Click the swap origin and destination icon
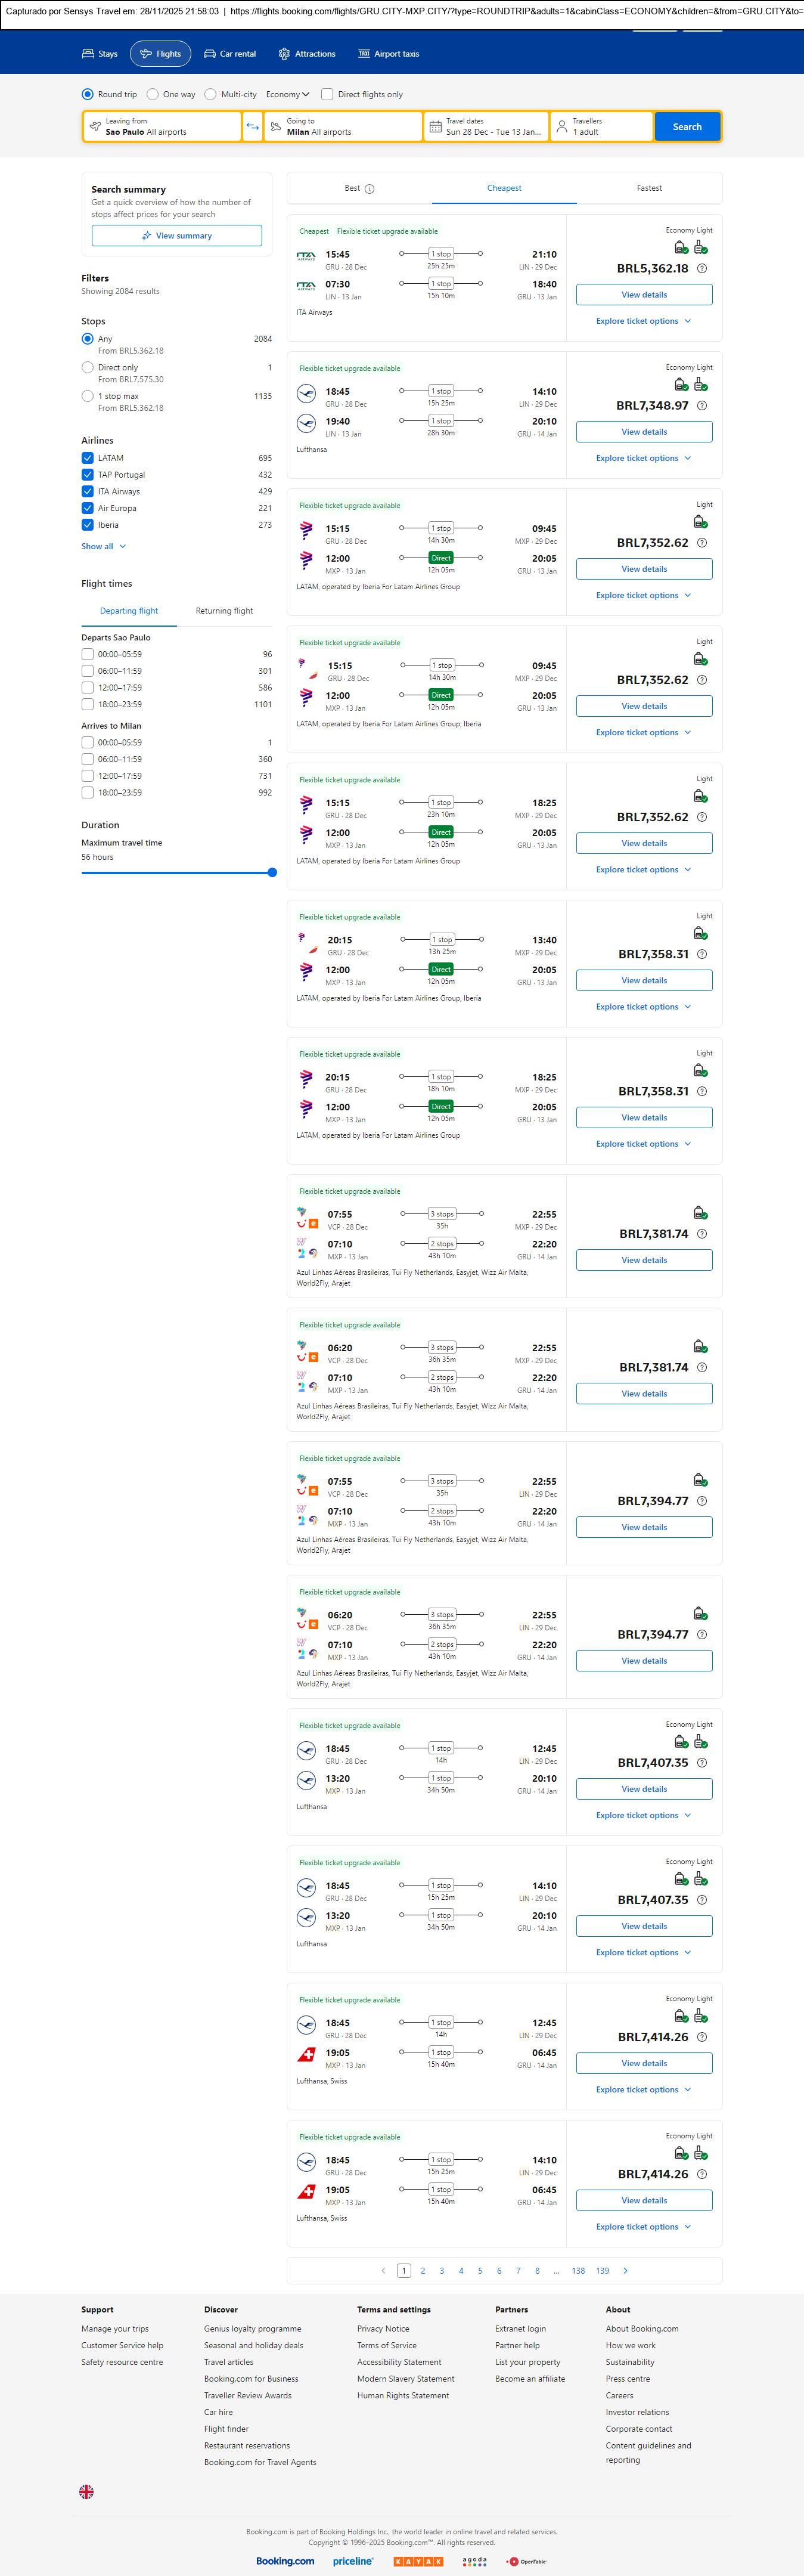804x2576 pixels. click(252, 127)
